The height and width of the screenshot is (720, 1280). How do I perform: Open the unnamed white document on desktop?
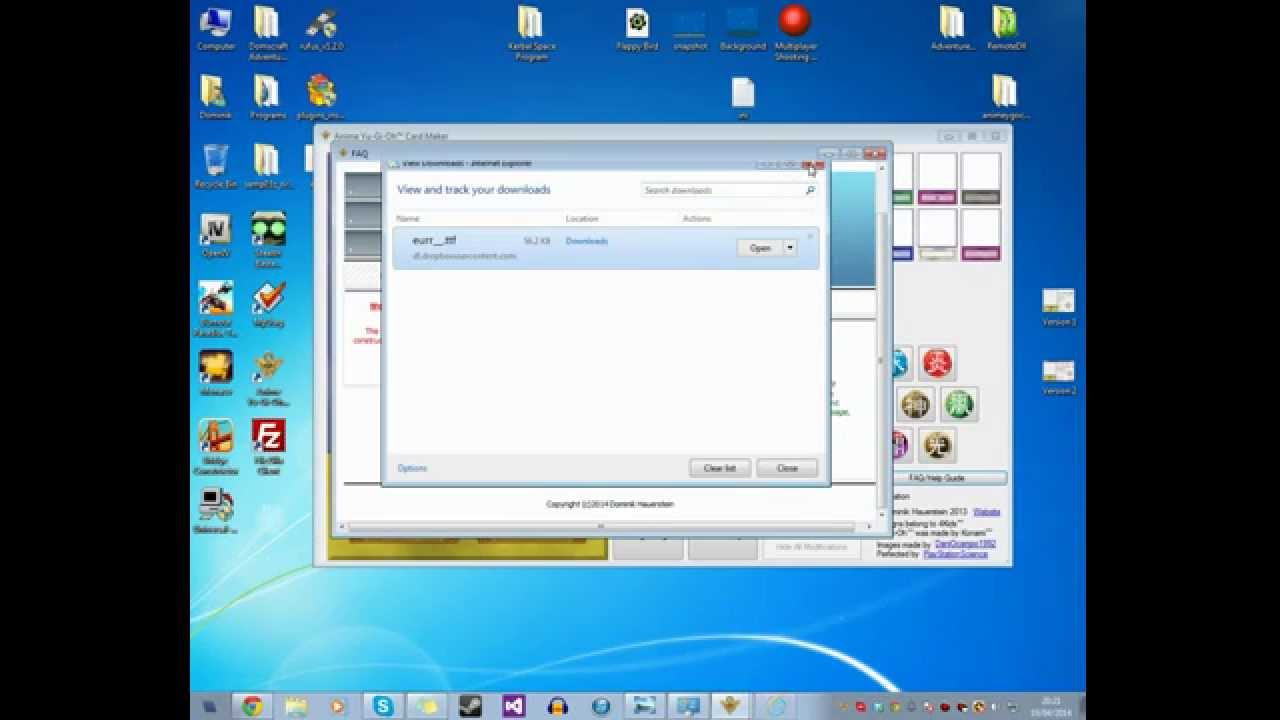(x=742, y=99)
